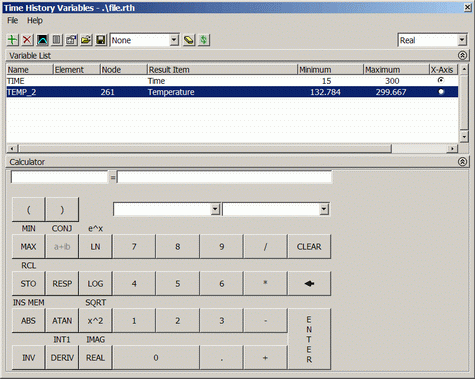
Task: Click the Node column header
Action: pos(124,70)
